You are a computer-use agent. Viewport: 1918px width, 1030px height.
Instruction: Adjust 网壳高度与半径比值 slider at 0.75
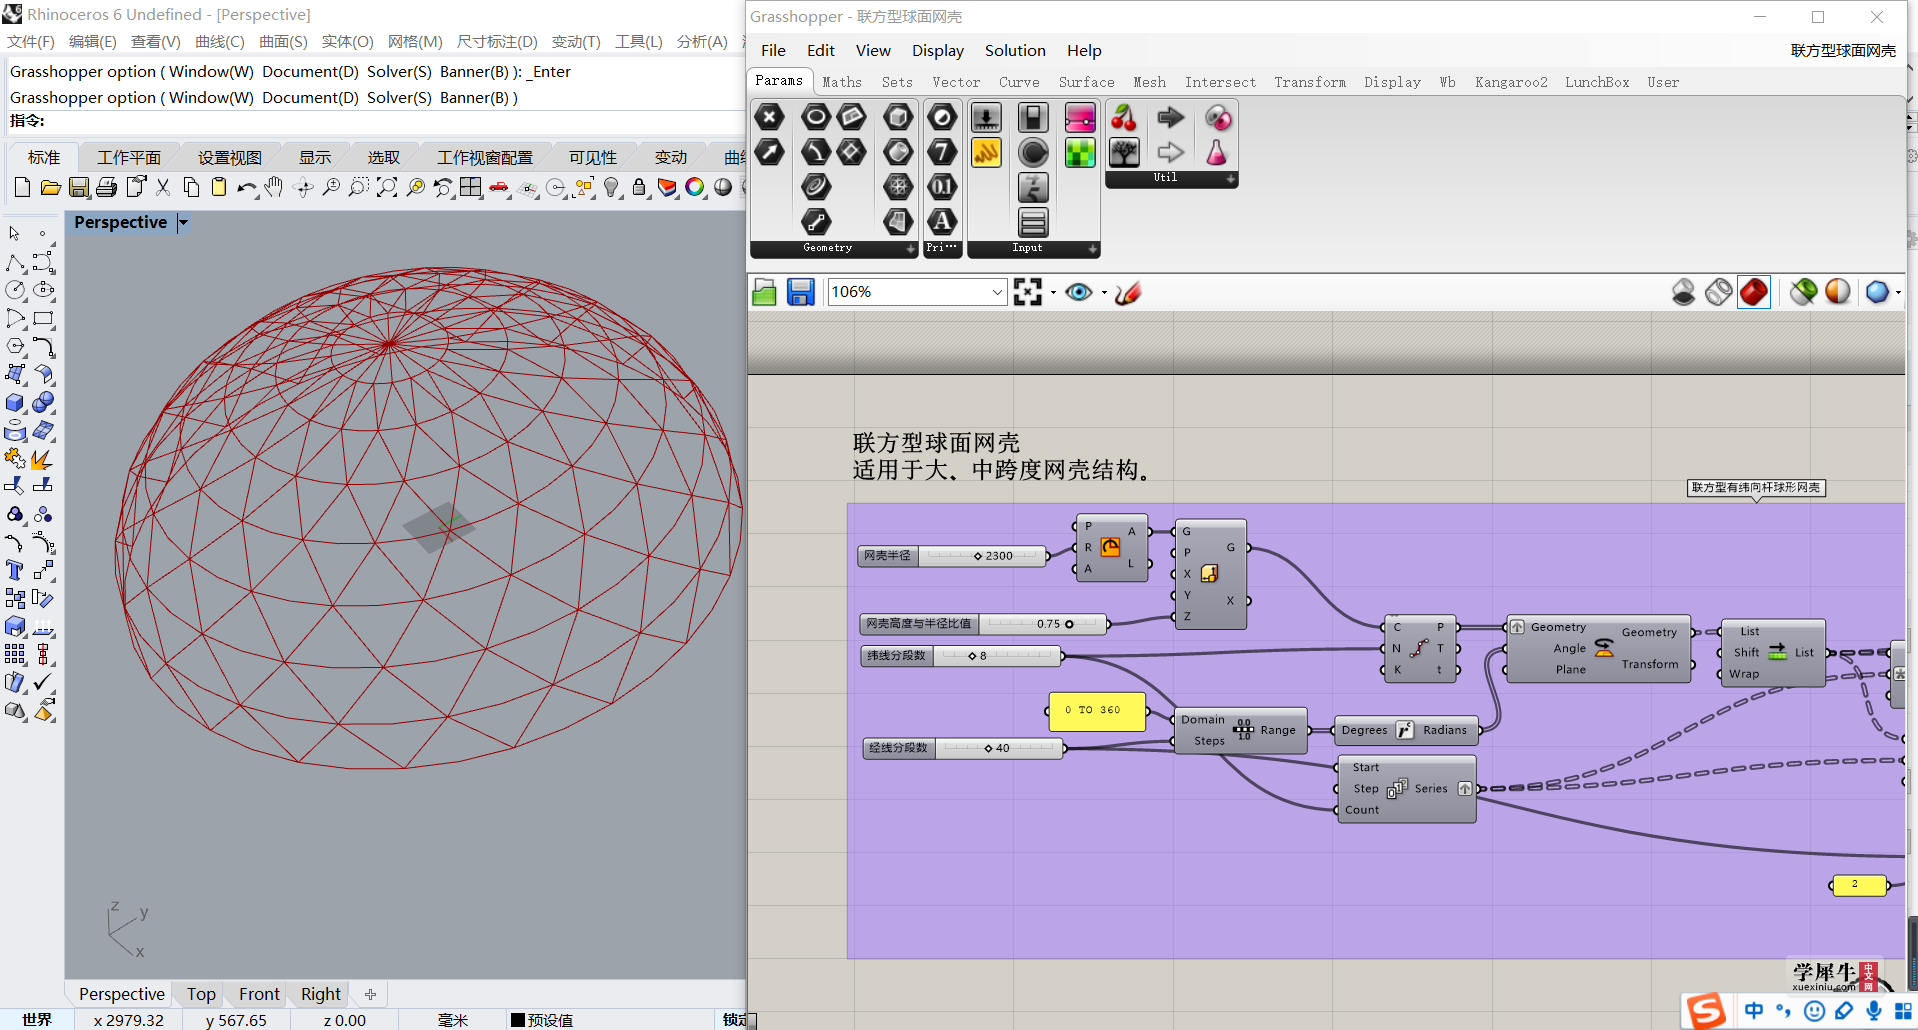point(983,623)
